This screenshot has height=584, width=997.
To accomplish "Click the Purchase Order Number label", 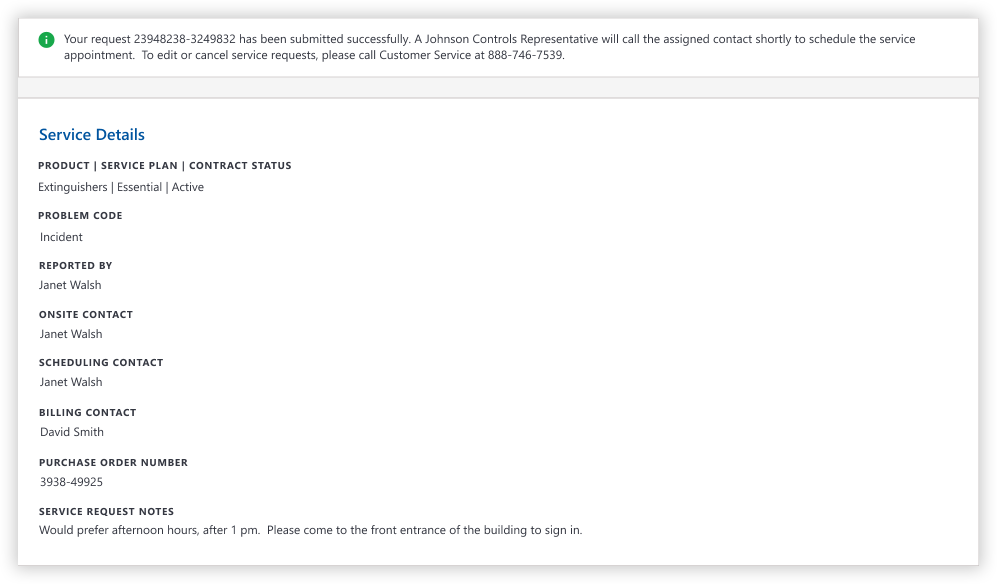I will [113, 462].
